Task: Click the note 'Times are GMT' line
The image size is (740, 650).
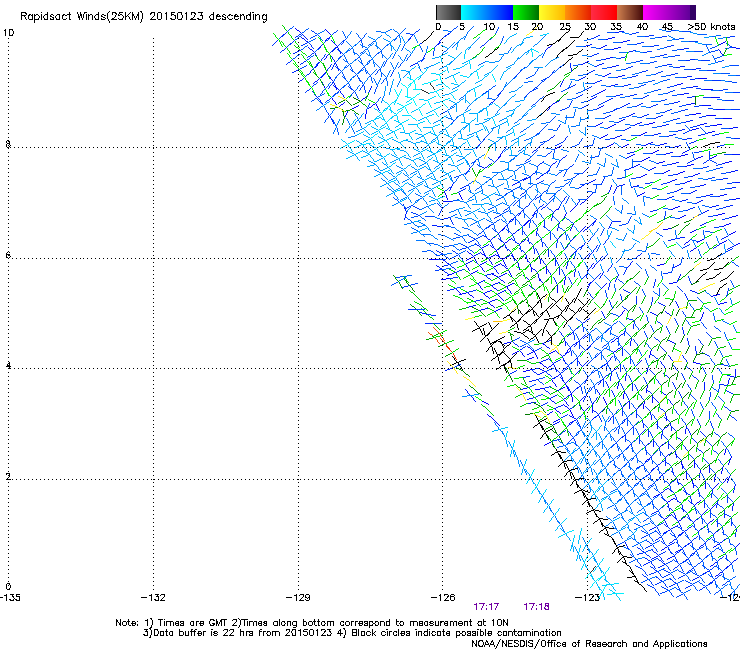Action: (x=312, y=623)
